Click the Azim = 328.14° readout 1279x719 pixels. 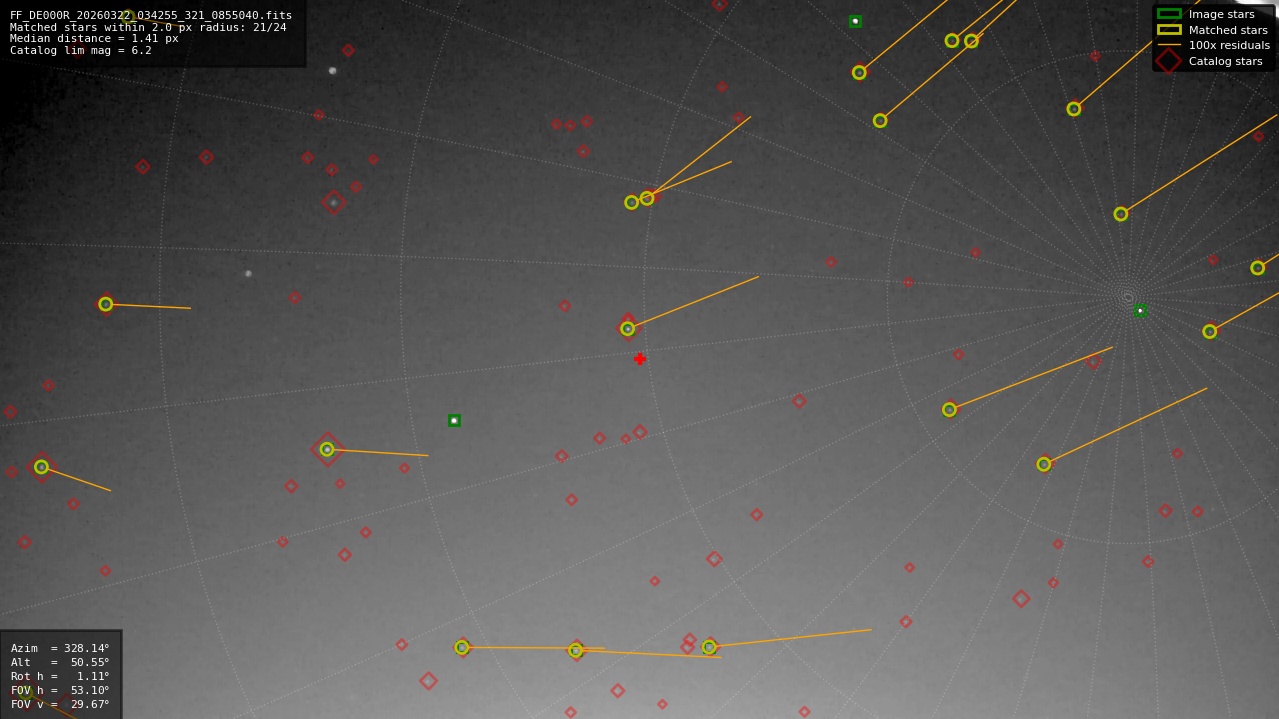click(x=58, y=648)
